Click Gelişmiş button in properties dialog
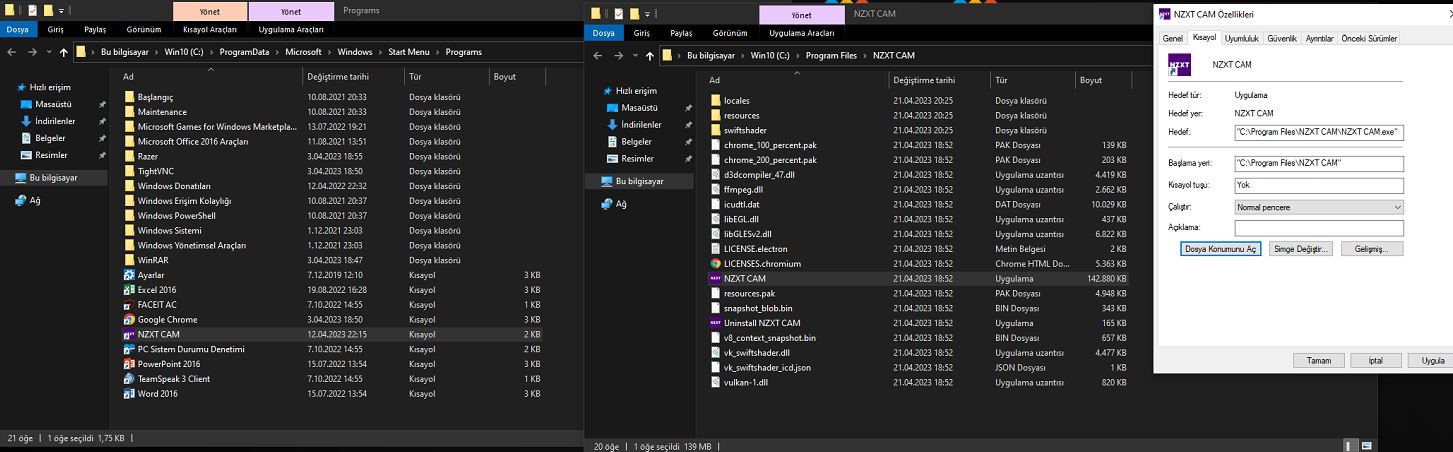Image resolution: width=1453 pixels, height=452 pixels. [1371, 248]
